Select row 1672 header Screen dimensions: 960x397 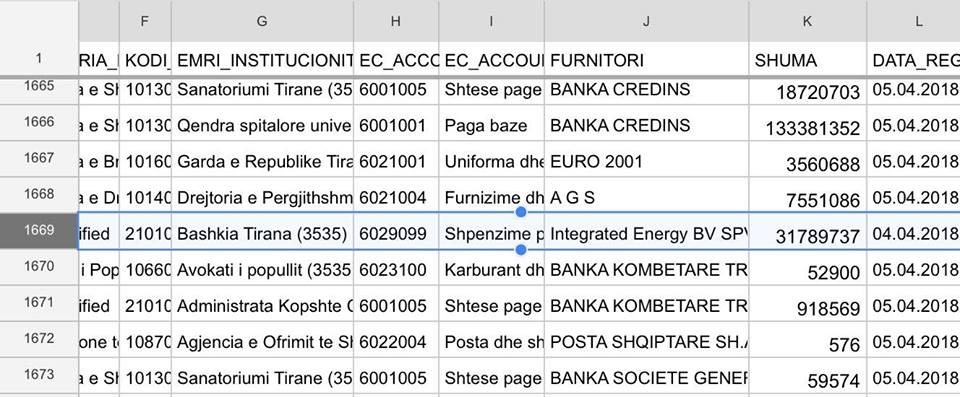(x=39, y=339)
